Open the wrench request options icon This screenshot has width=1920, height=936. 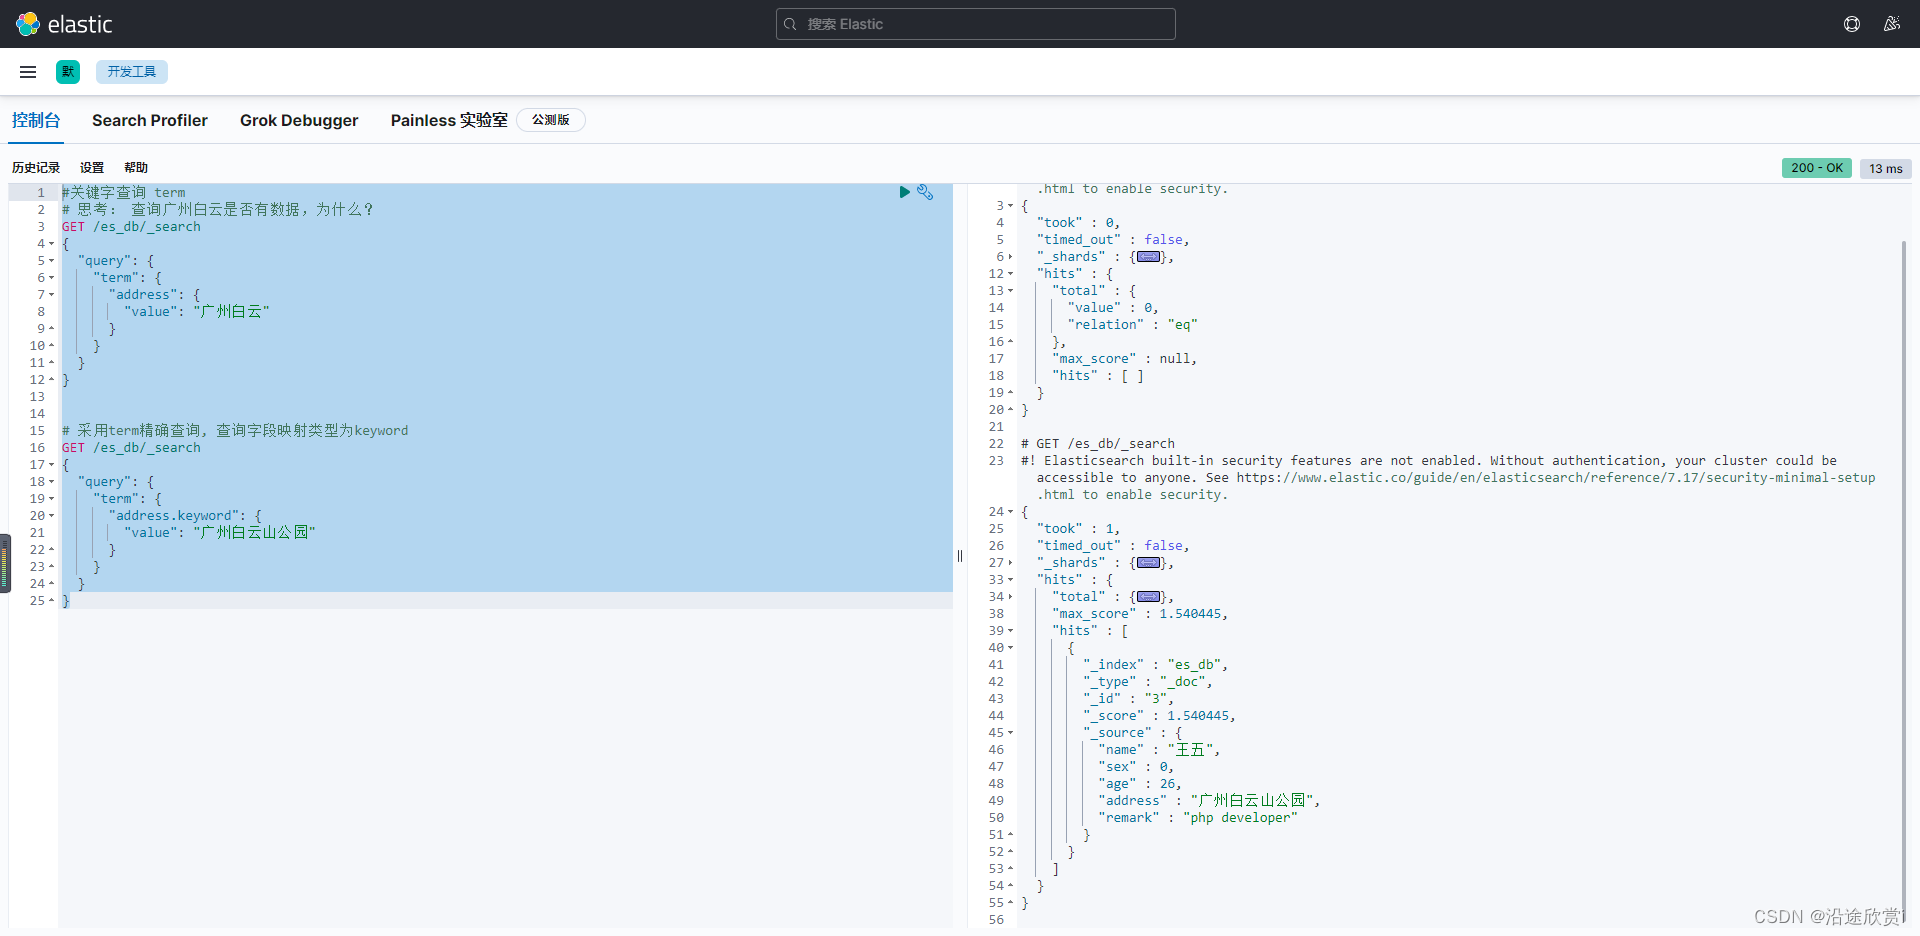(x=925, y=192)
